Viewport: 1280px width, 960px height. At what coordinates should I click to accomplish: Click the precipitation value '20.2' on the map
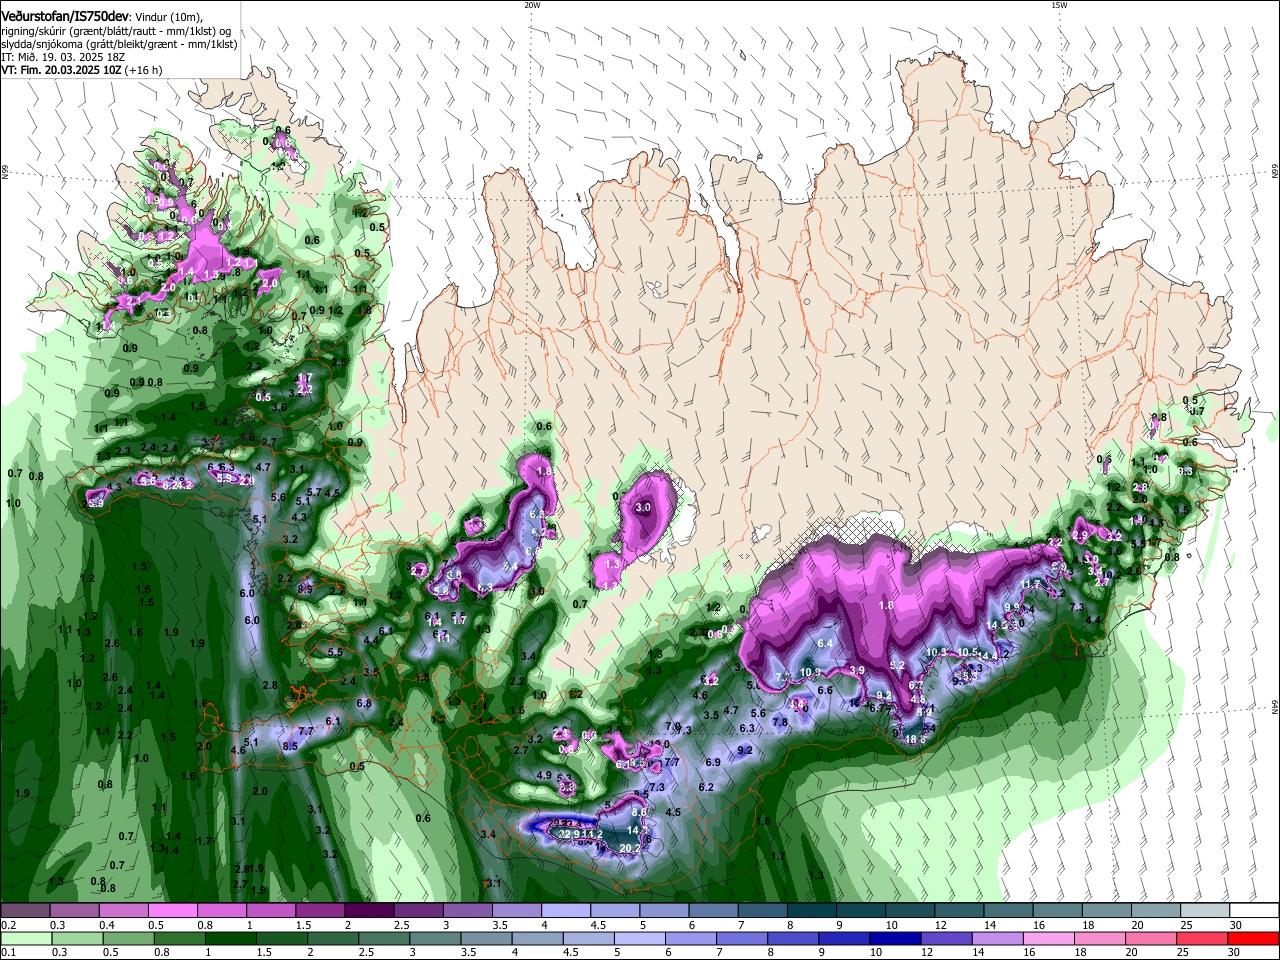(x=630, y=848)
